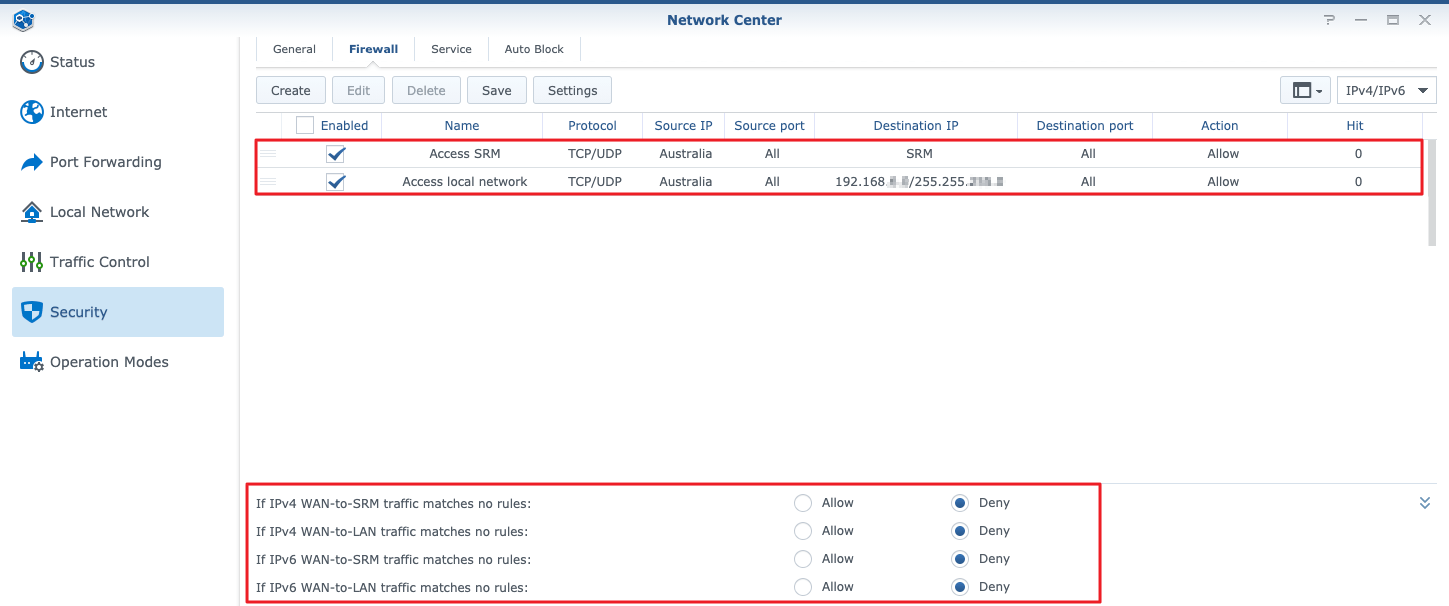This screenshot has height=606, width=1449.
Task: Set IPv6 WAN-to-LAN traffic to Allow
Action: 802,587
